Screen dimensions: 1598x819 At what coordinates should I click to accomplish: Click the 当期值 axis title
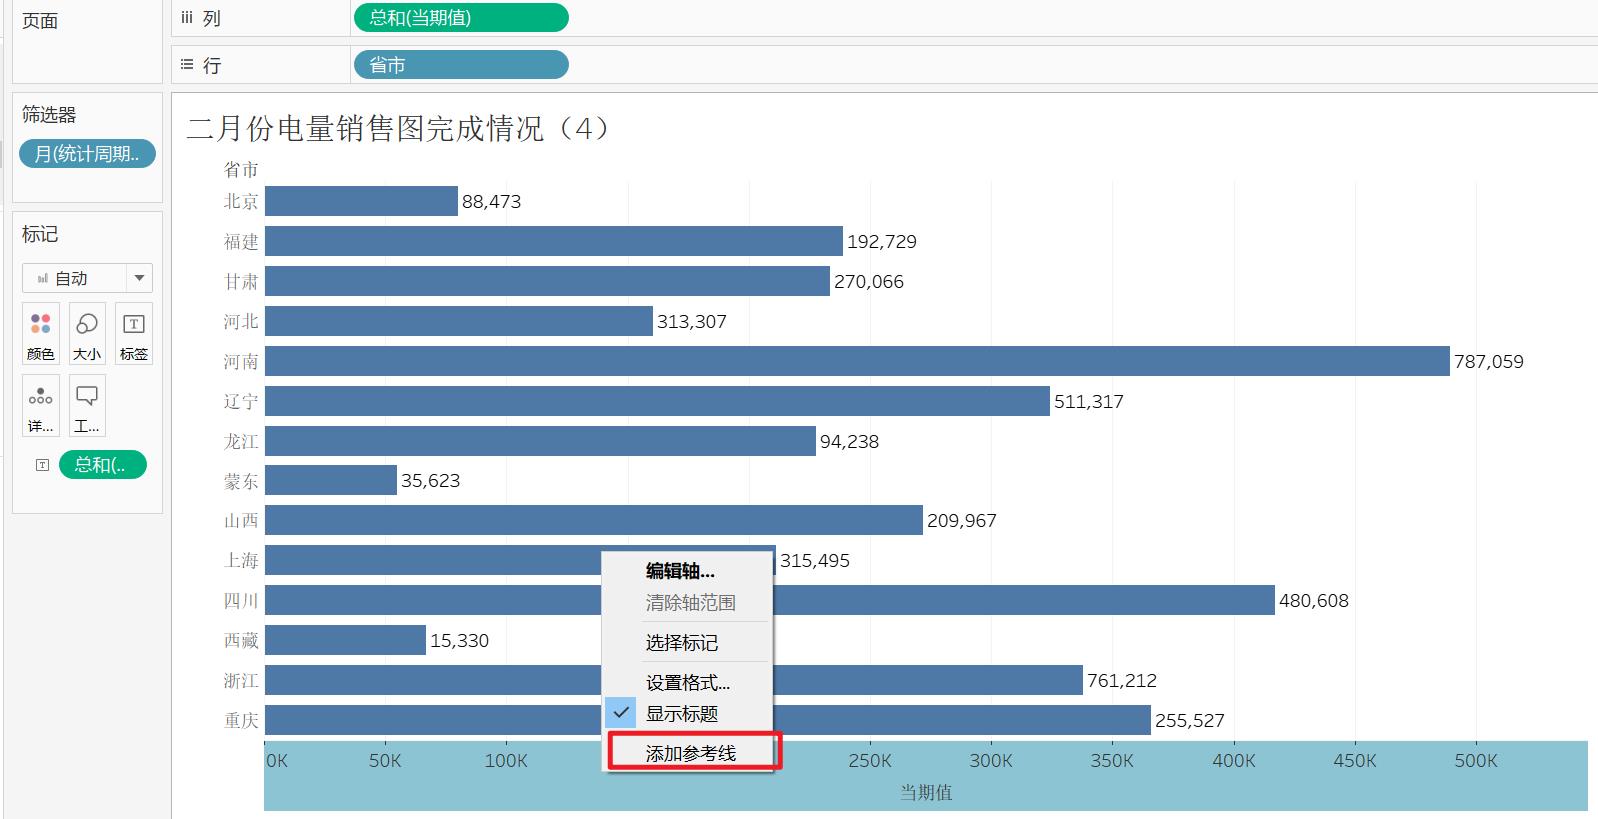926,792
